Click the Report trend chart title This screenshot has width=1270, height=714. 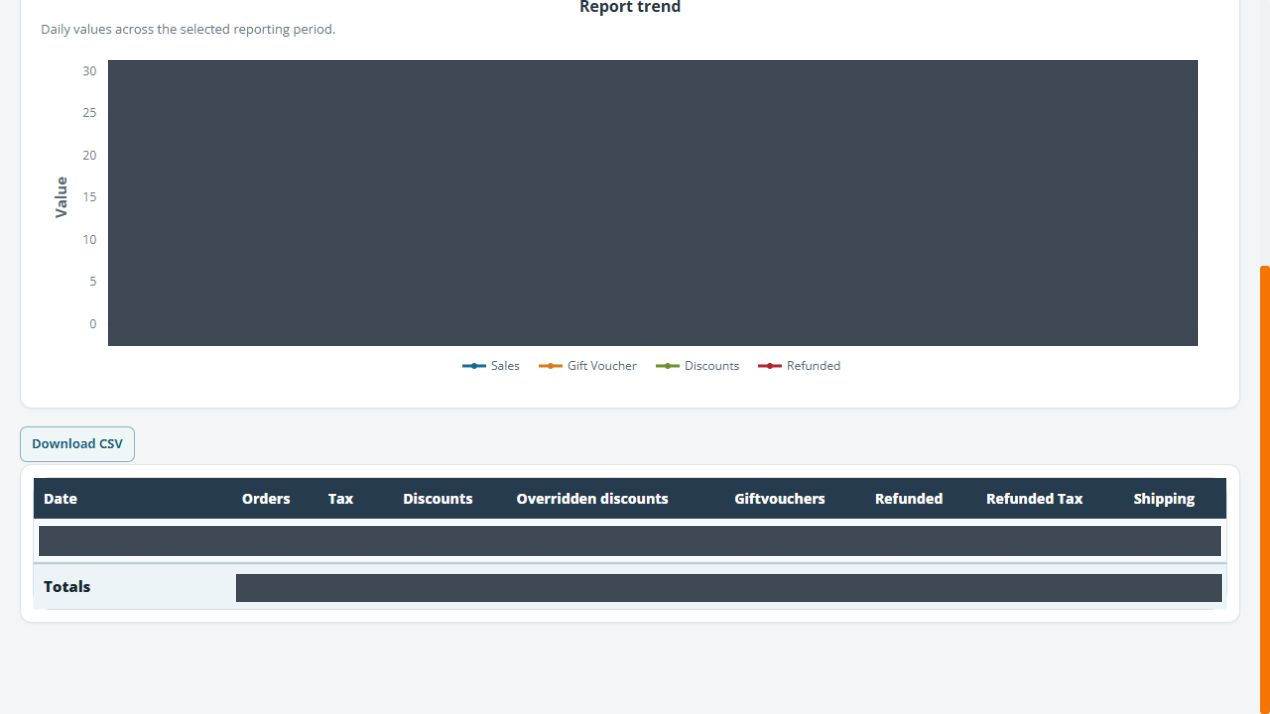630,8
